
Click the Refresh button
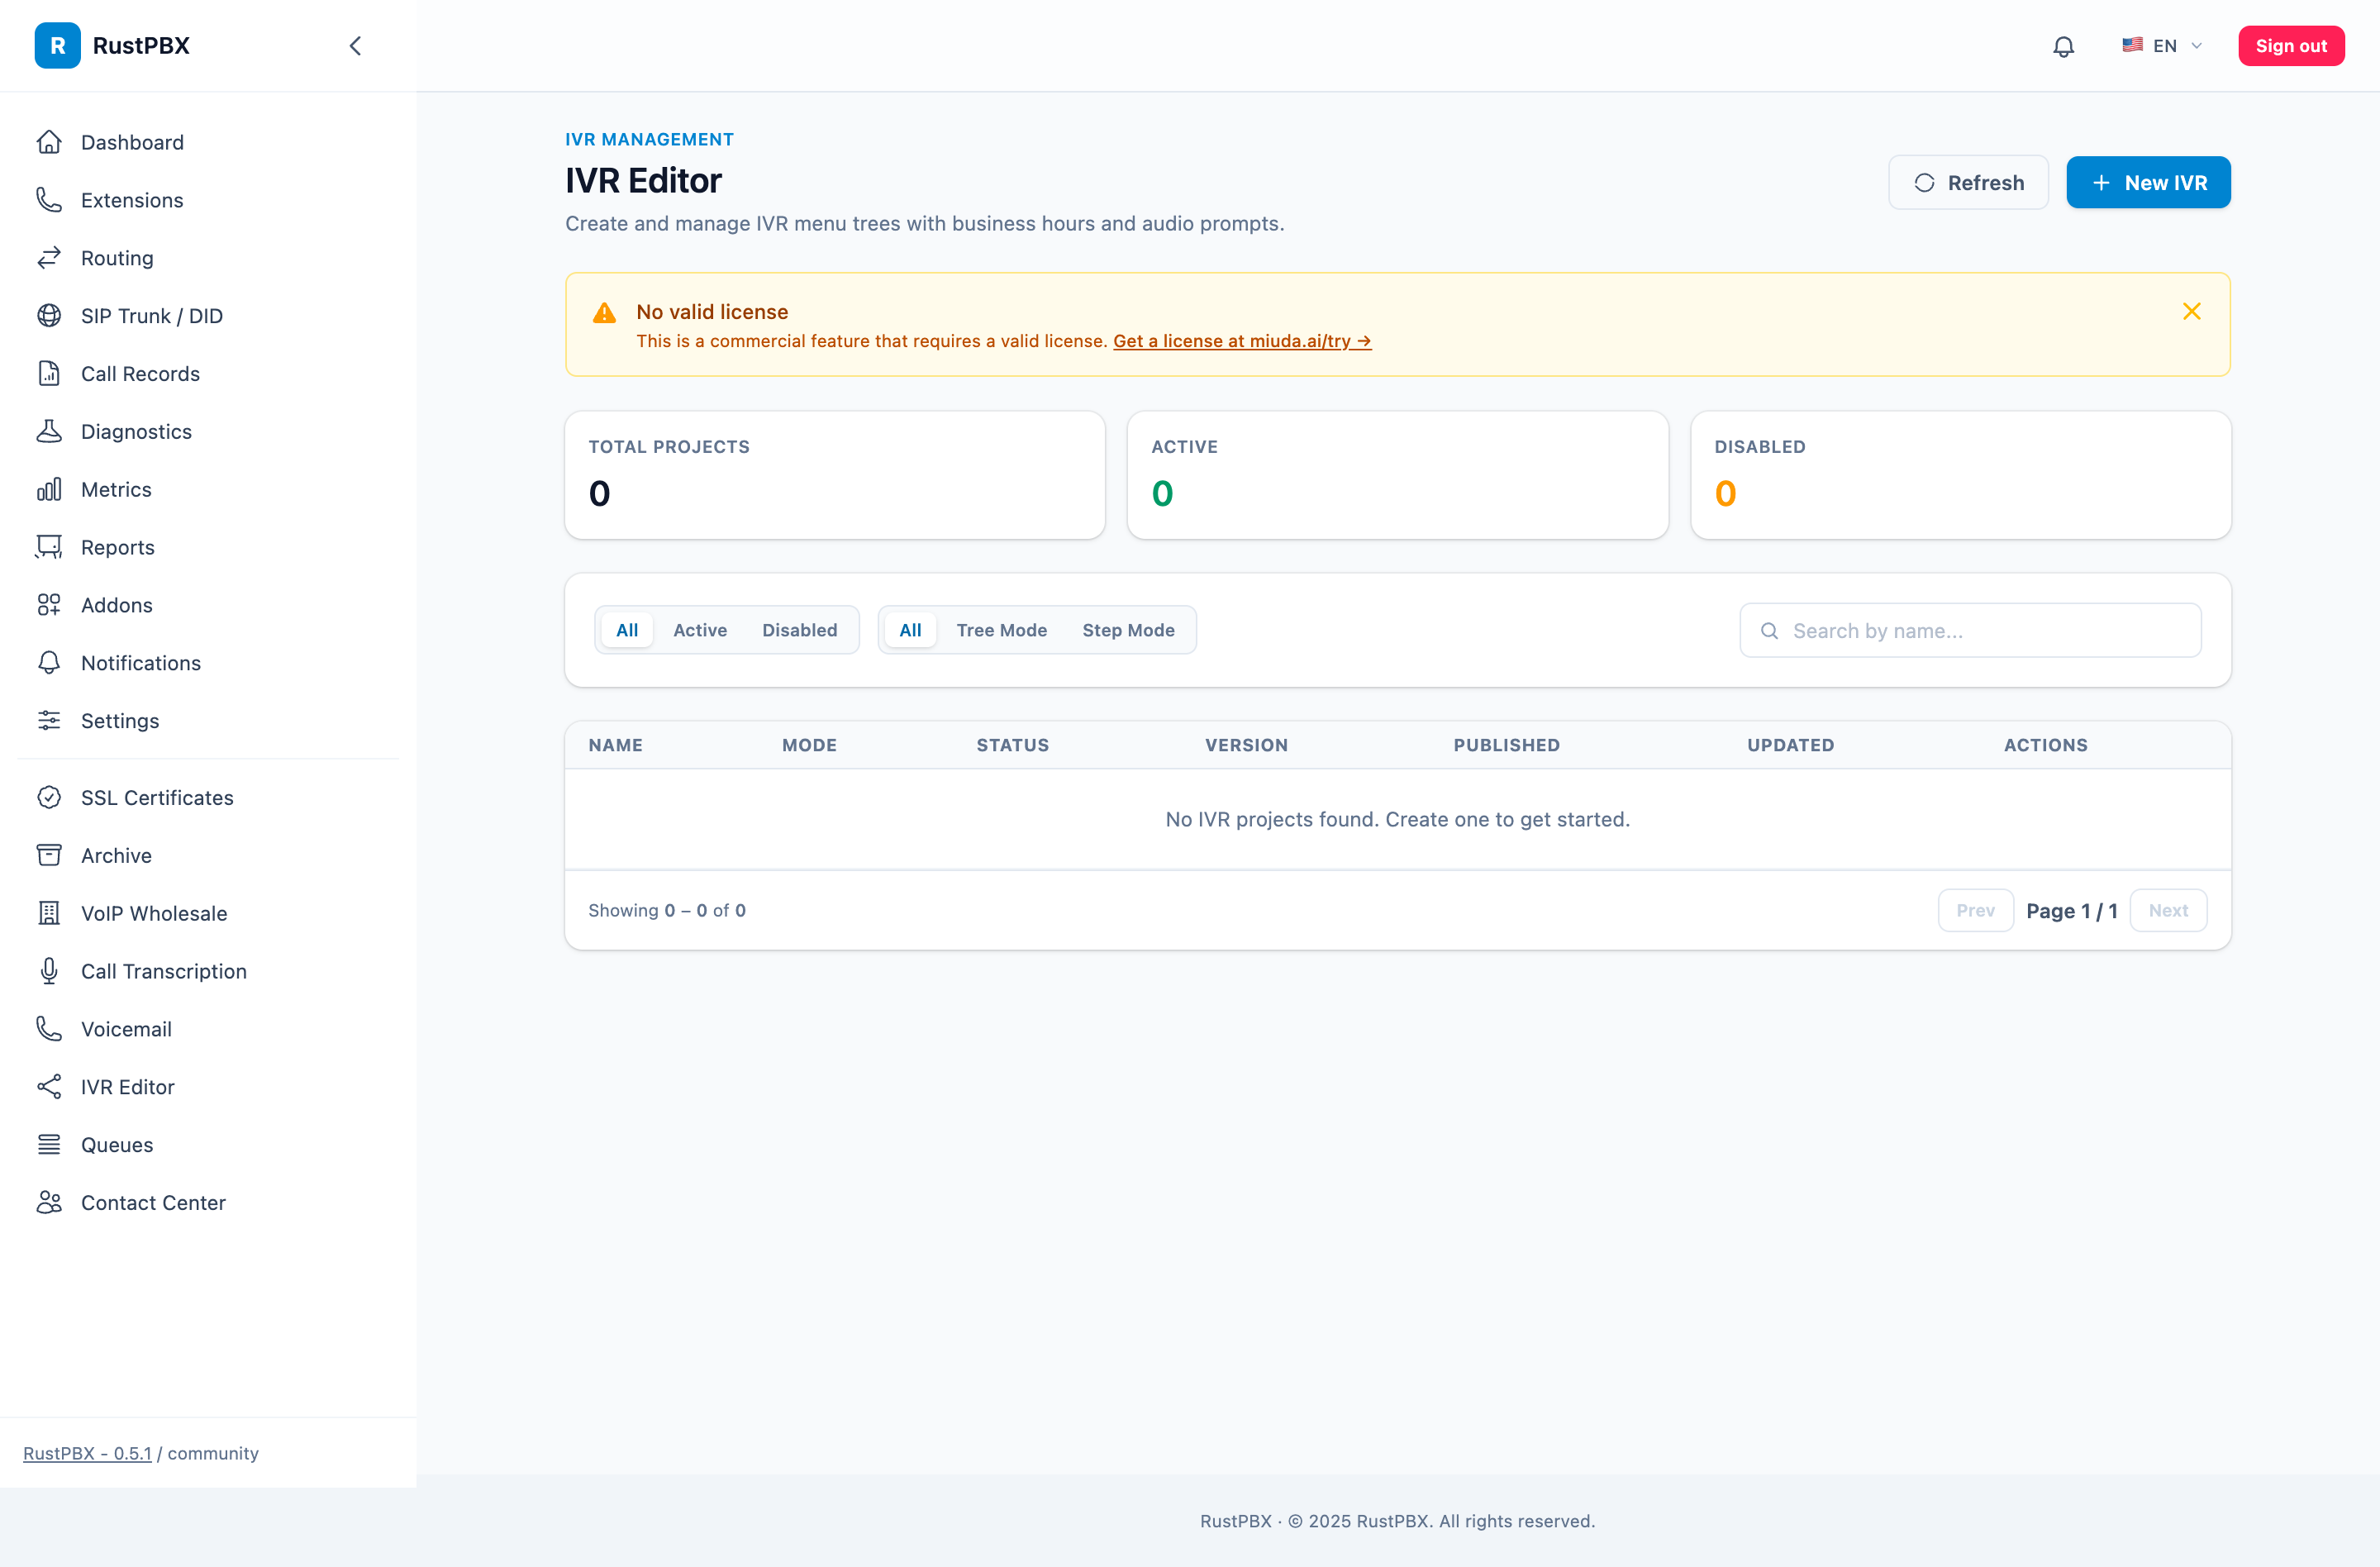coord(1968,183)
